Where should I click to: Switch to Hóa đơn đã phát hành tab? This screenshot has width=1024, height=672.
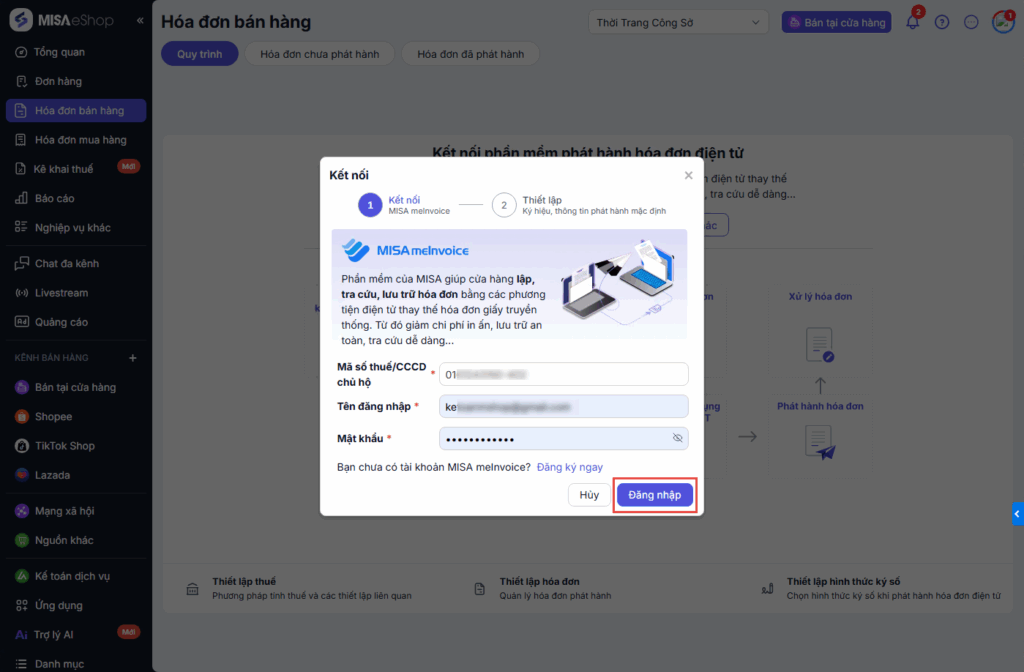[470, 54]
